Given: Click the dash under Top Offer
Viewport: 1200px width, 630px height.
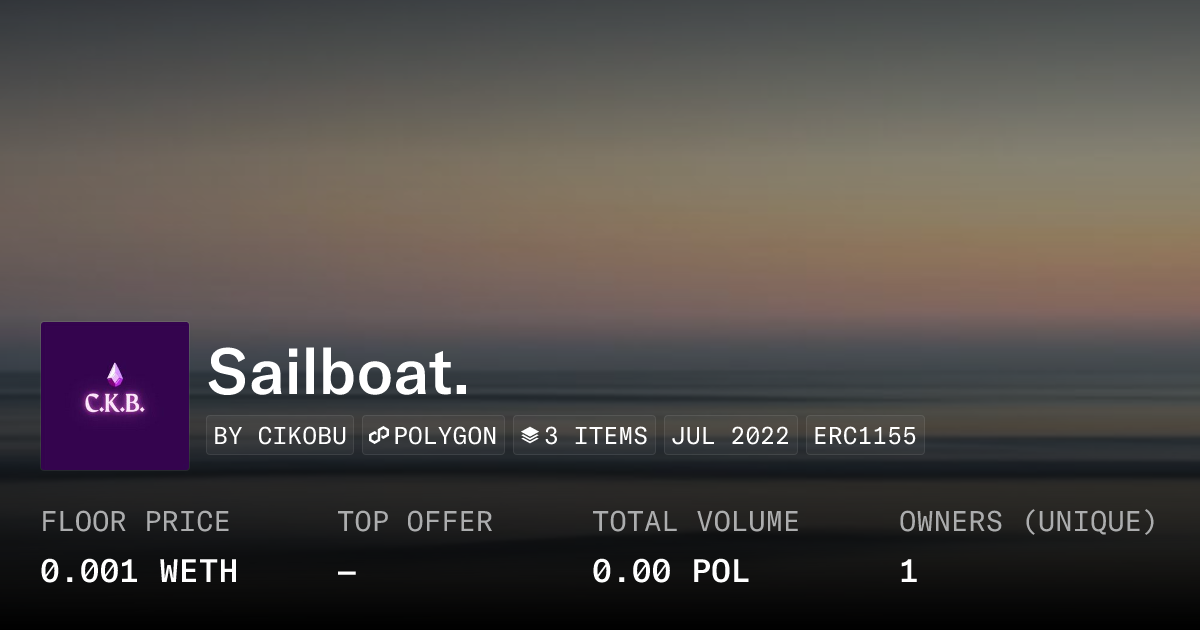Looking at the screenshot, I should click(347, 572).
